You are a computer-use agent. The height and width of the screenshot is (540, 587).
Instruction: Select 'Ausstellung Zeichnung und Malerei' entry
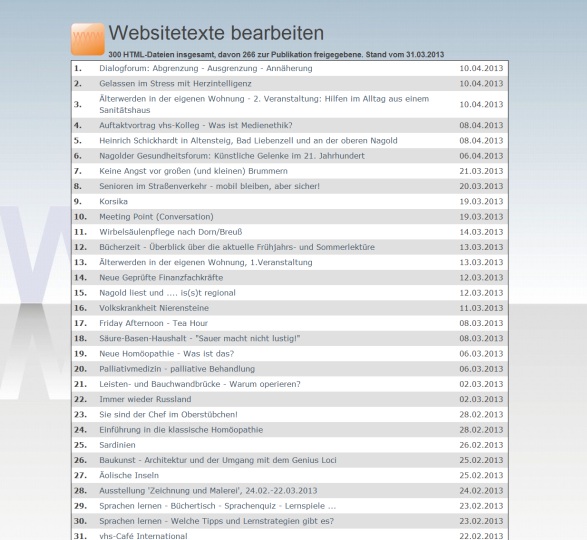click(208, 491)
